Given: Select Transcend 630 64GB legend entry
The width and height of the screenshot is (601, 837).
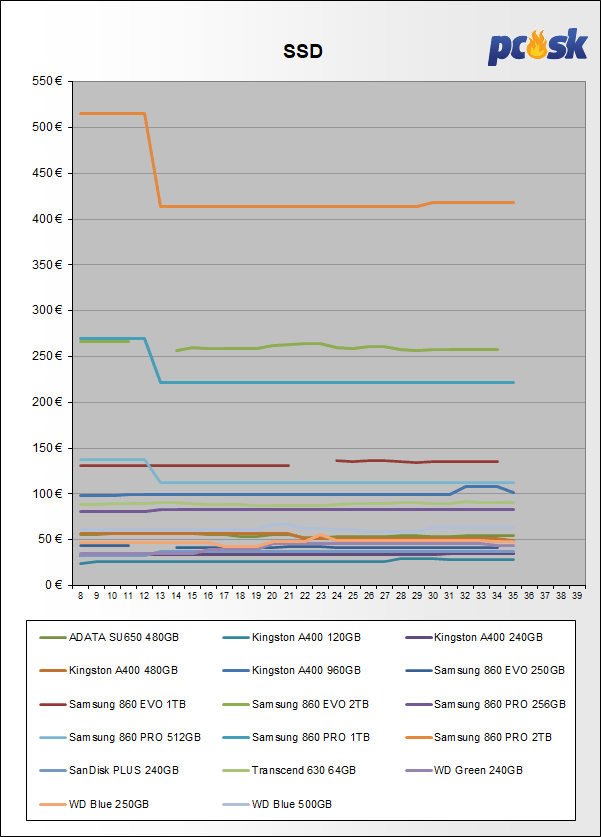Looking at the screenshot, I should pos(289,771).
